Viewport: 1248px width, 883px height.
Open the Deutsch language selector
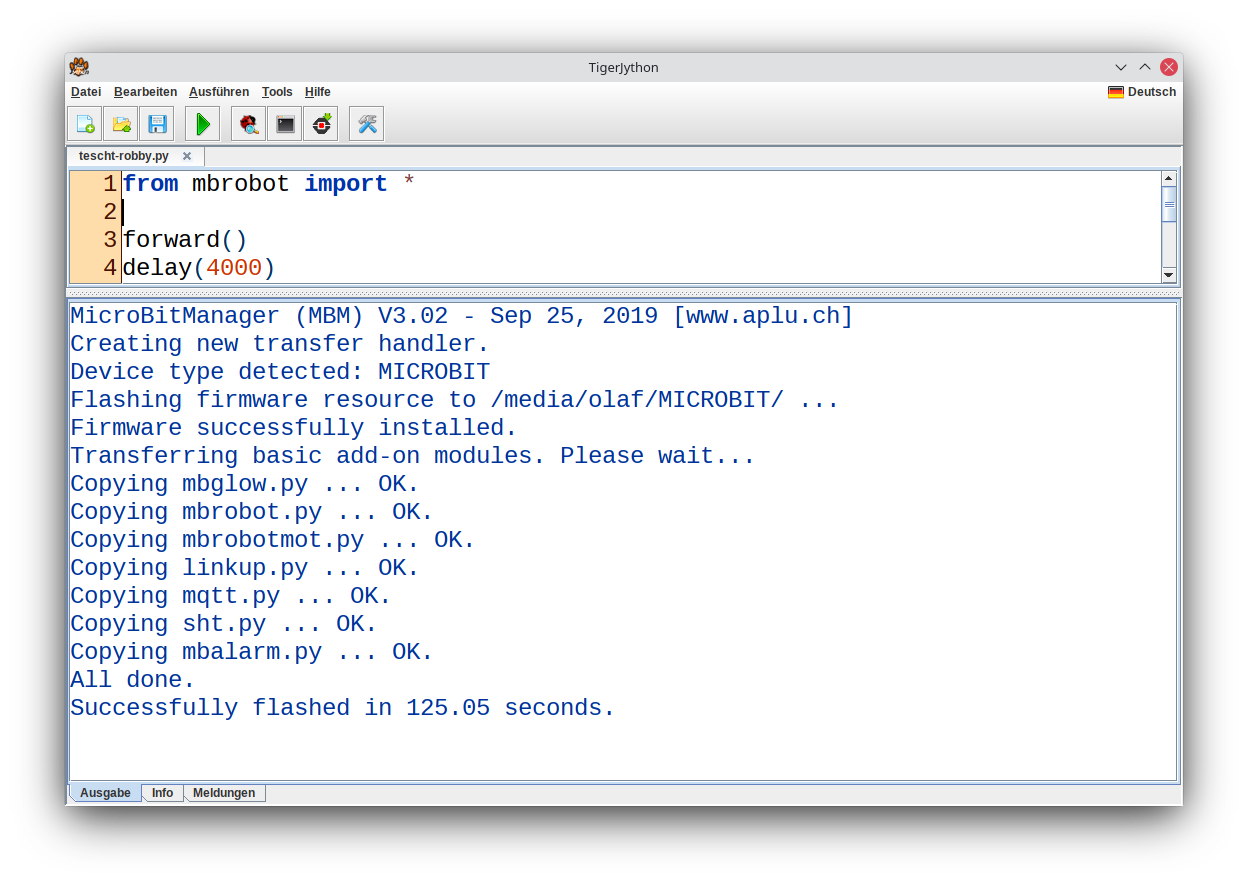point(1142,92)
